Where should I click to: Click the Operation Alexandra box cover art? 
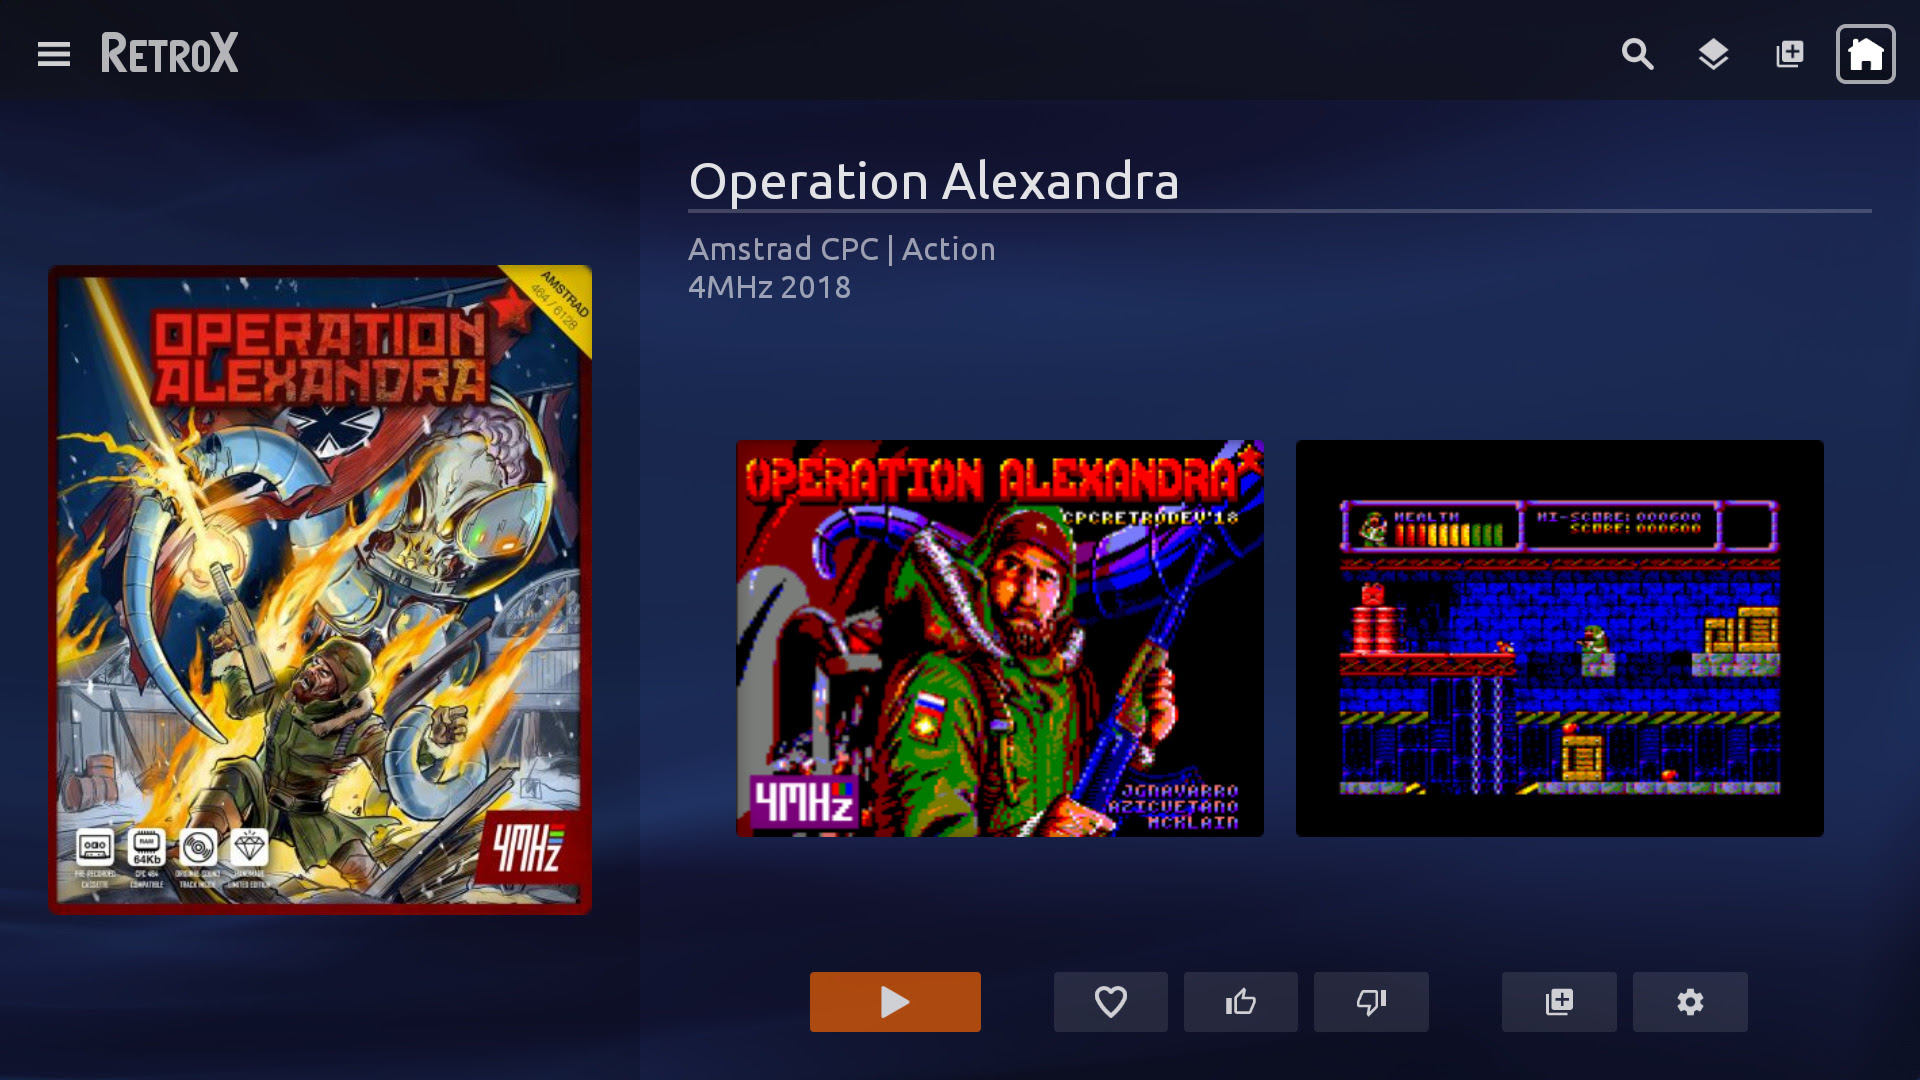tap(320, 590)
